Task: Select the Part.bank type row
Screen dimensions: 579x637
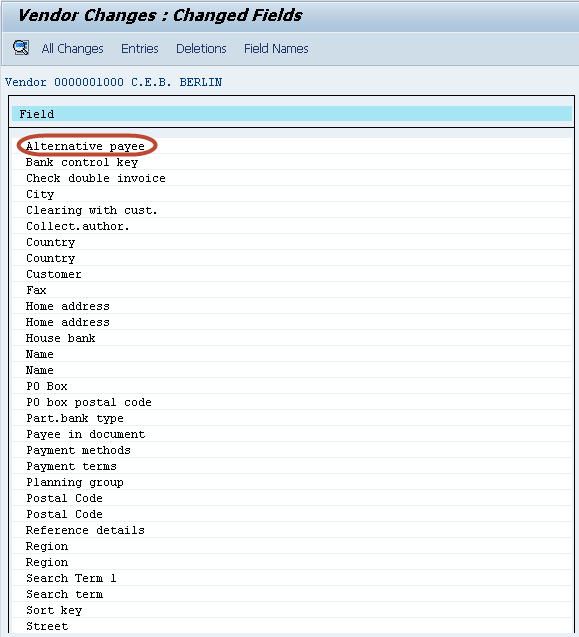Action: [x=292, y=418]
